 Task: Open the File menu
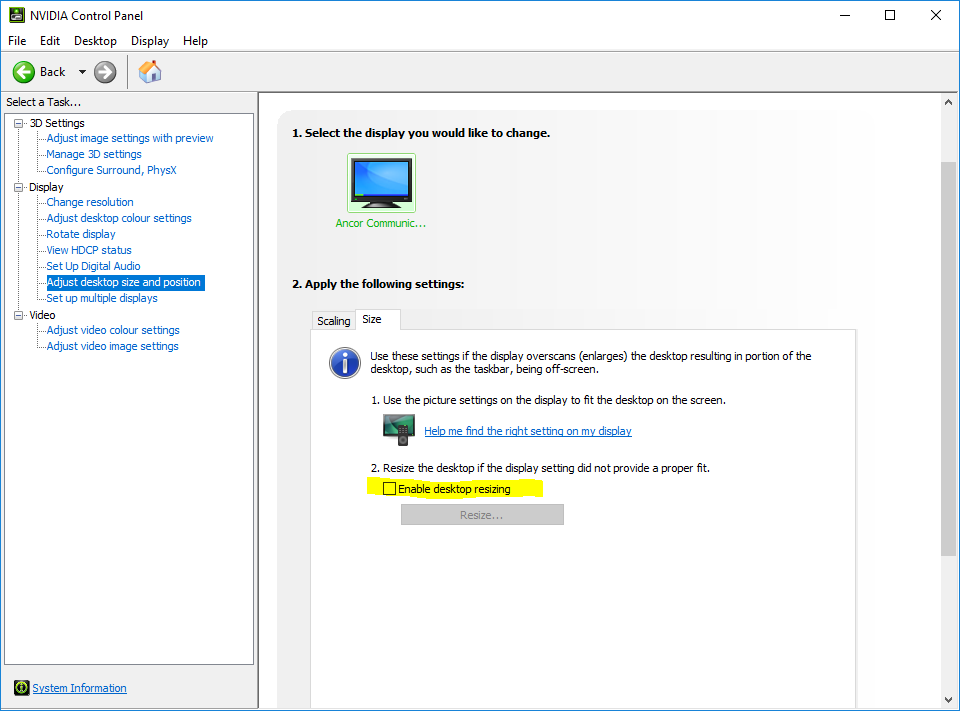[17, 41]
